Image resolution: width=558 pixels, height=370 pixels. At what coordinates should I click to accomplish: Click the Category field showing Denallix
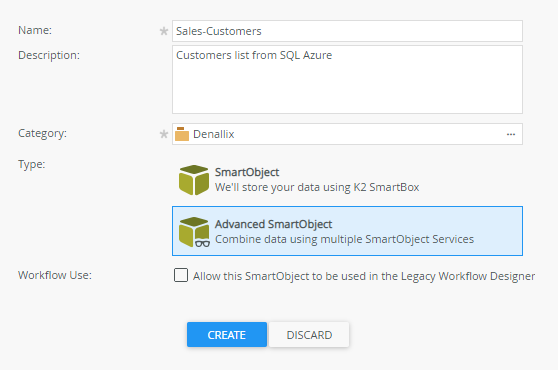tap(347, 134)
